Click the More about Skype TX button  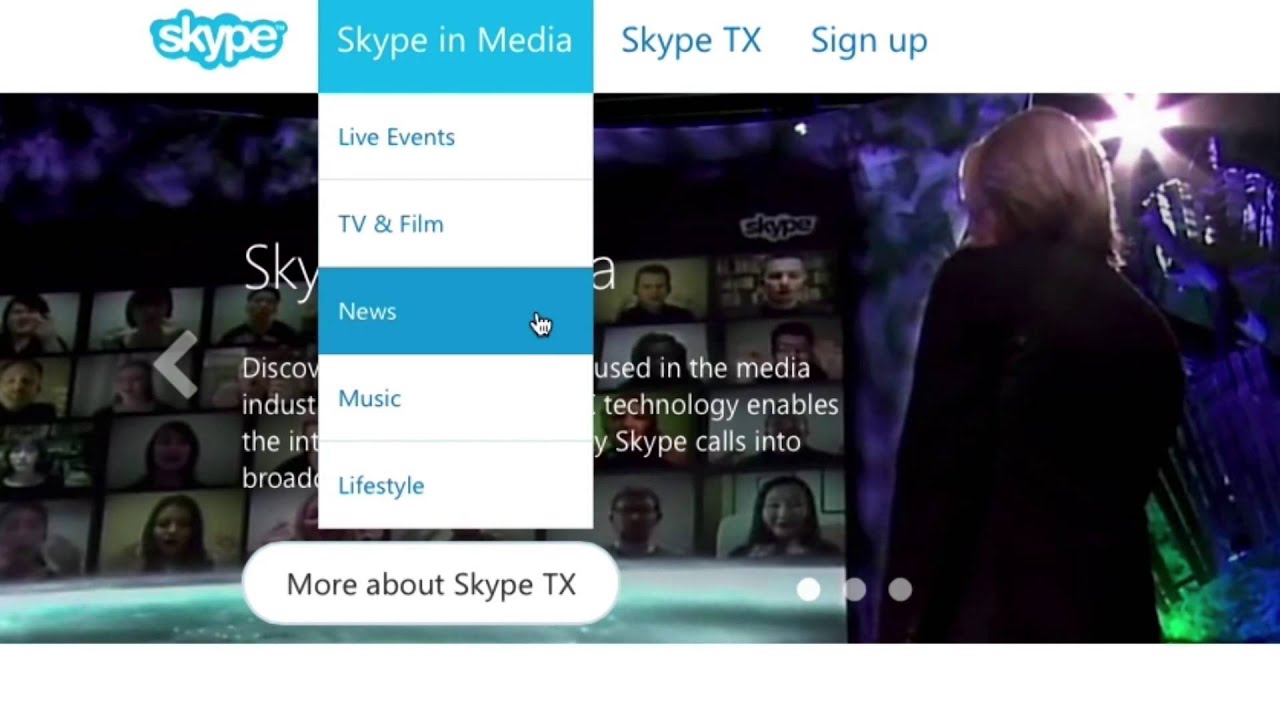pos(431,584)
